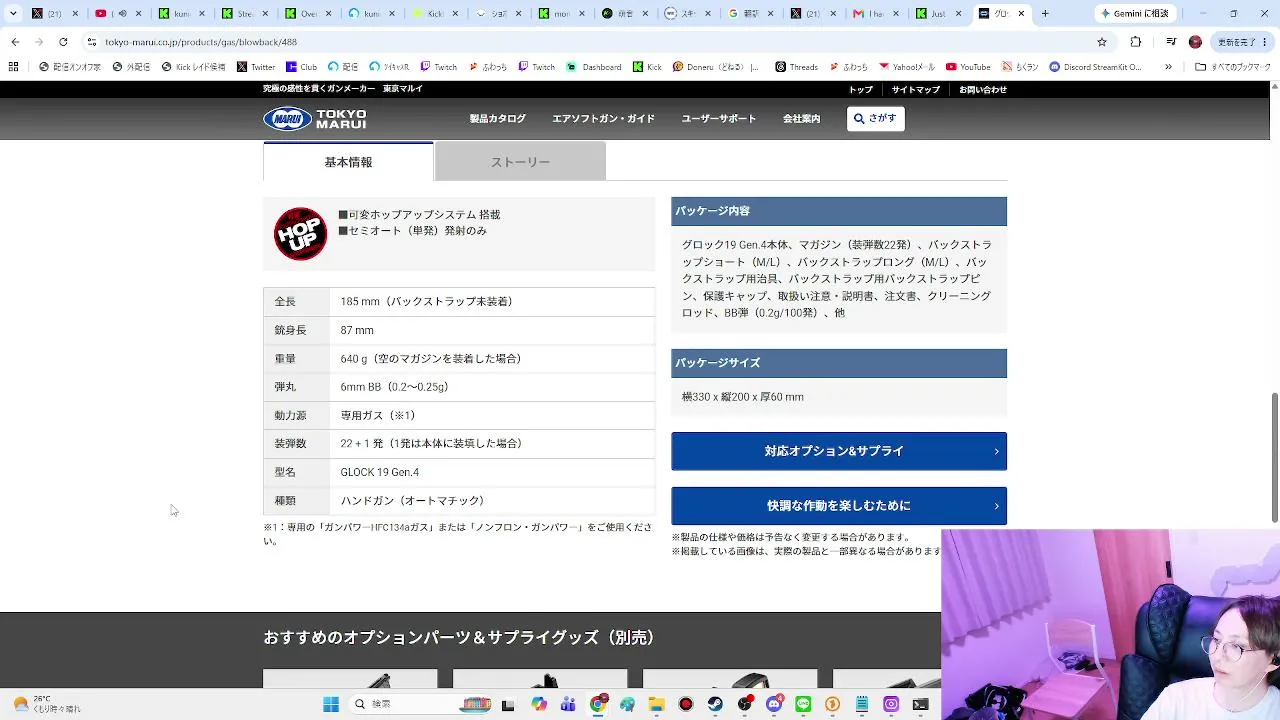Focus the browser address bar URL
The image size is (1280, 720).
point(201,42)
